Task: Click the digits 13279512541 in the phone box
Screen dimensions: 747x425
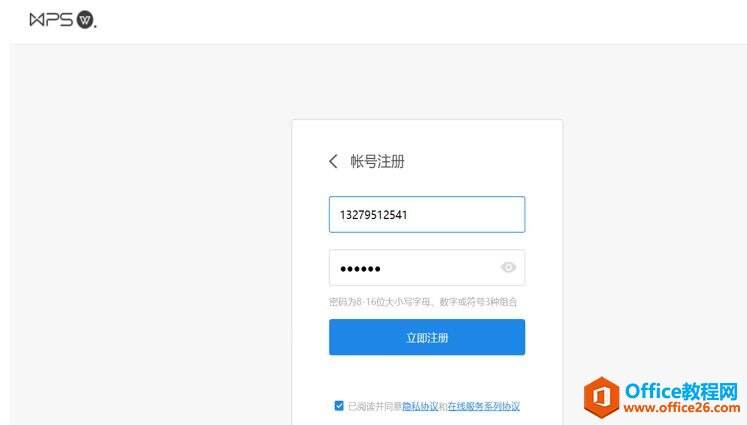Action: click(x=374, y=215)
